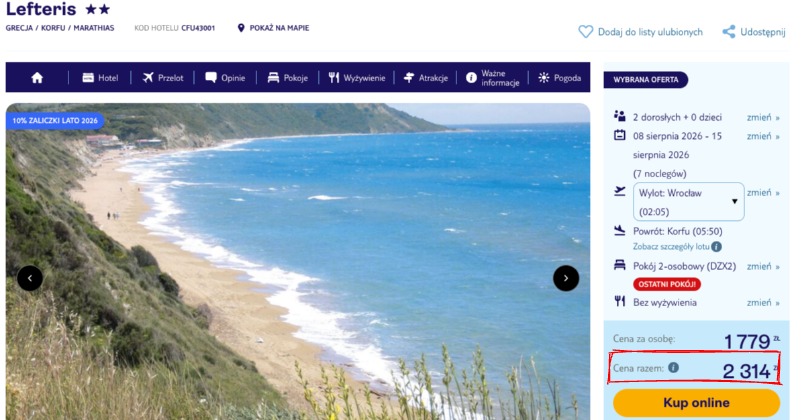This screenshot has height=420, width=796.
Task: Click the main beach photo
Action: (x=298, y=262)
